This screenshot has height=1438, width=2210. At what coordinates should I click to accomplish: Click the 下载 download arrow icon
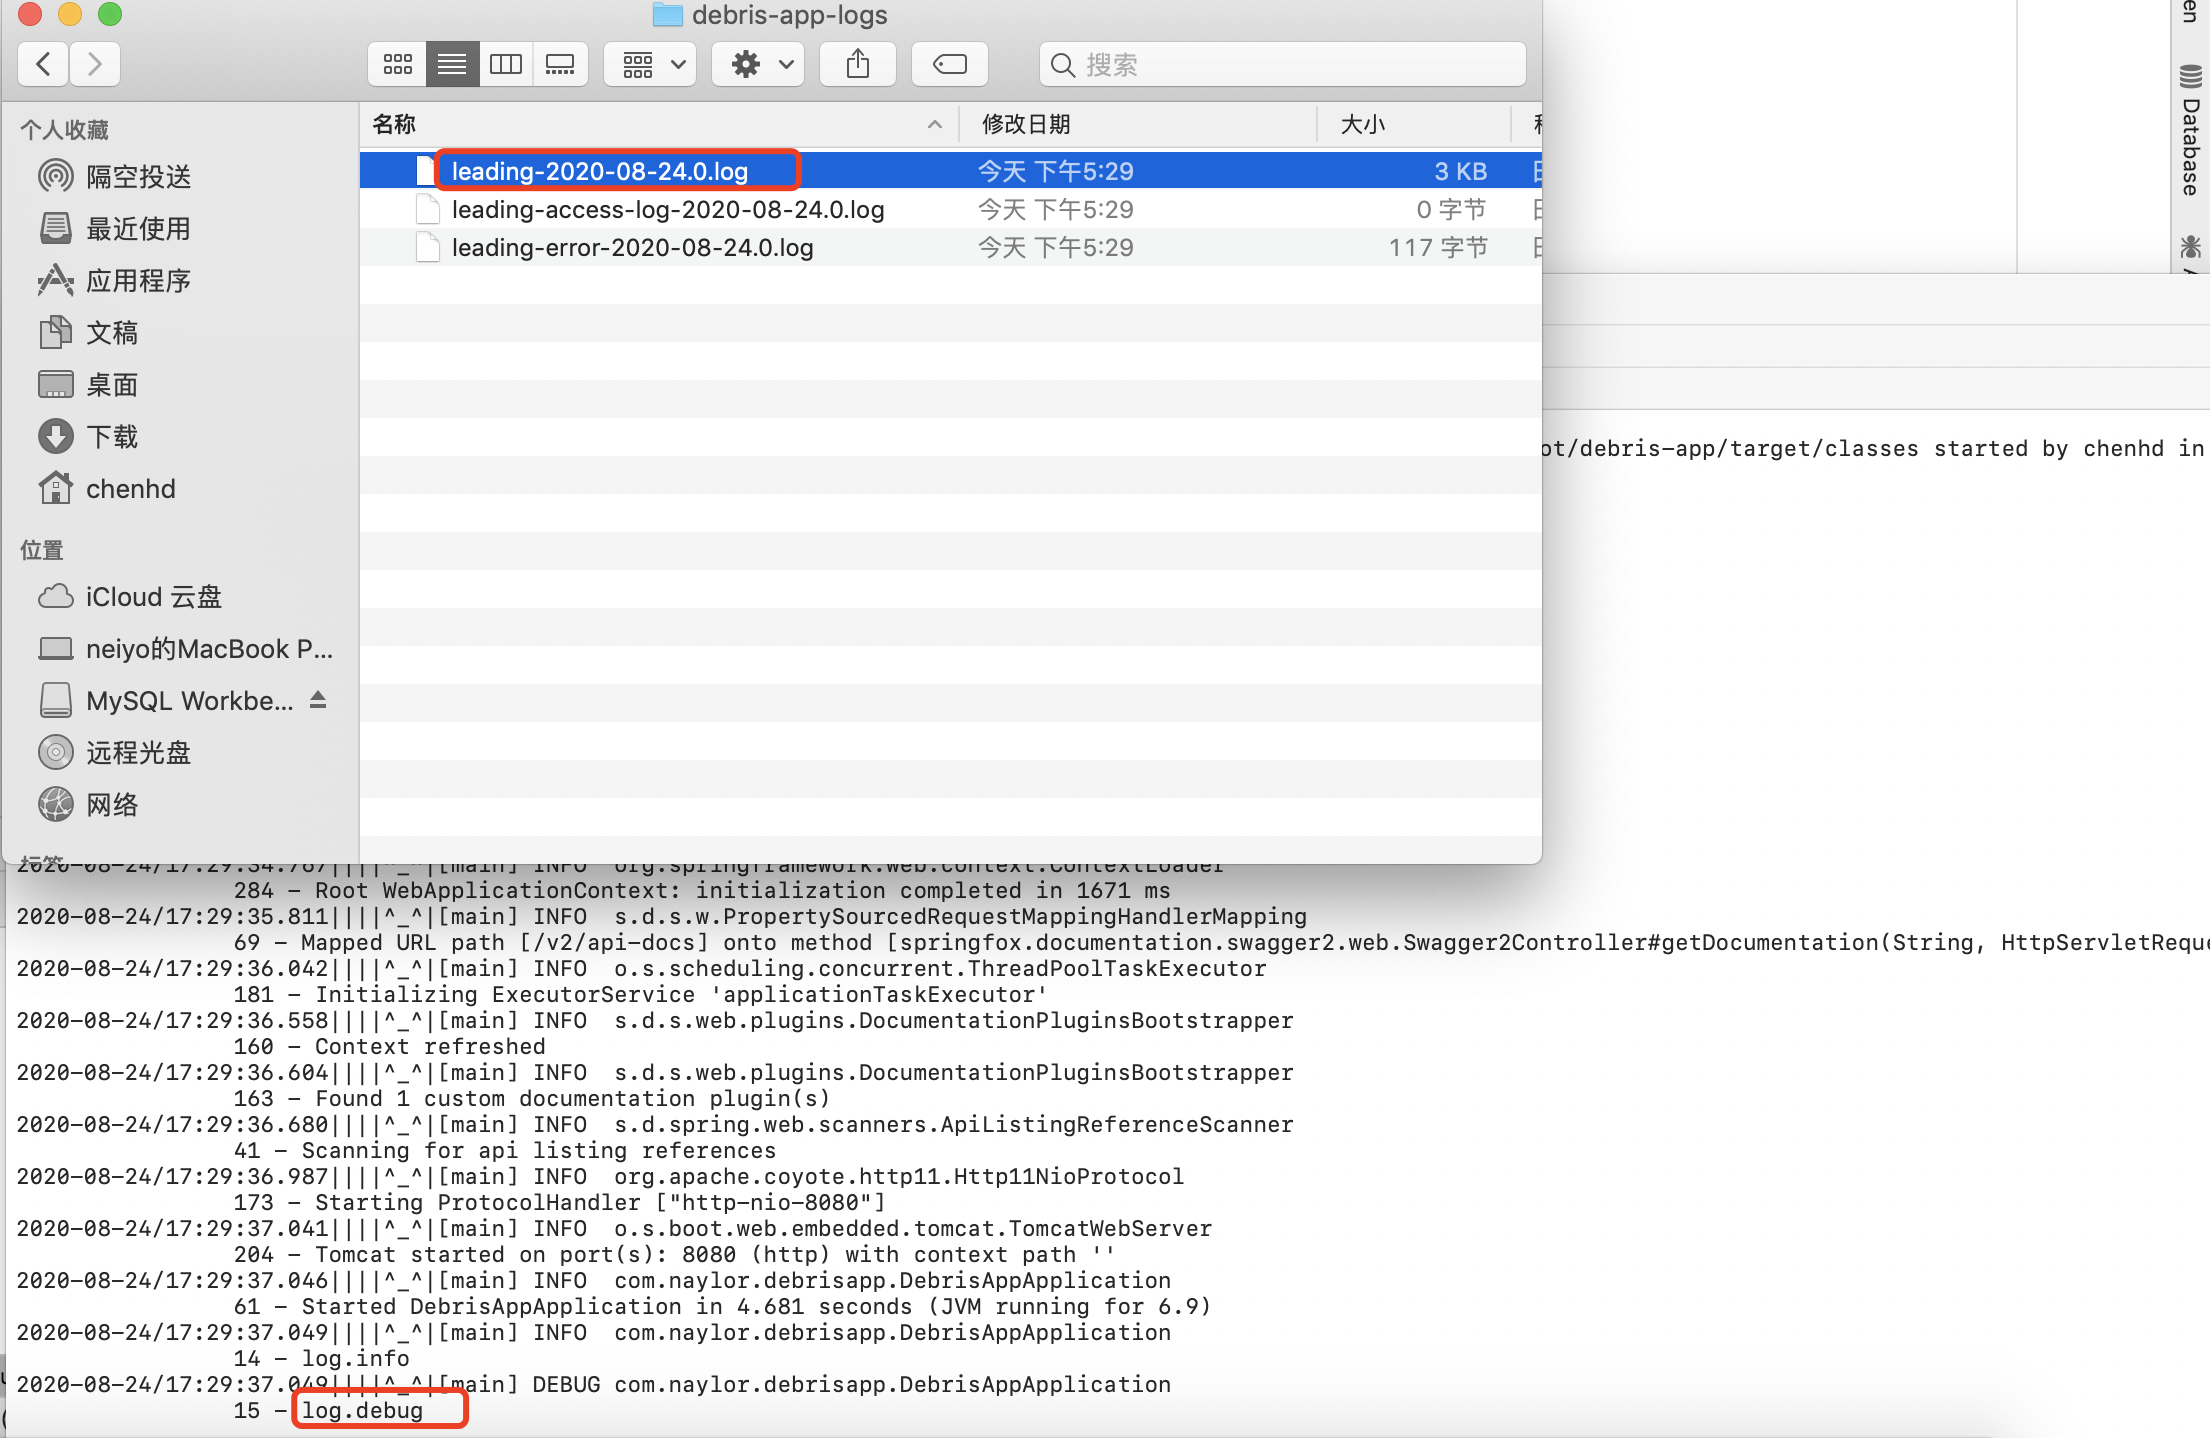tap(56, 437)
